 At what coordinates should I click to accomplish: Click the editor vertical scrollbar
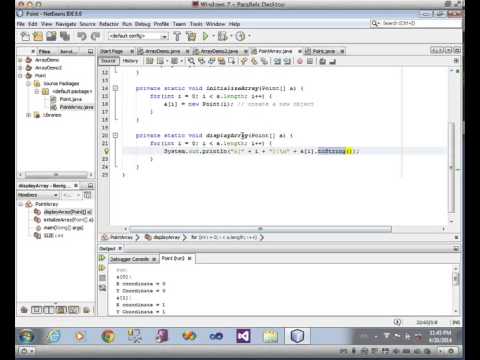452,167
